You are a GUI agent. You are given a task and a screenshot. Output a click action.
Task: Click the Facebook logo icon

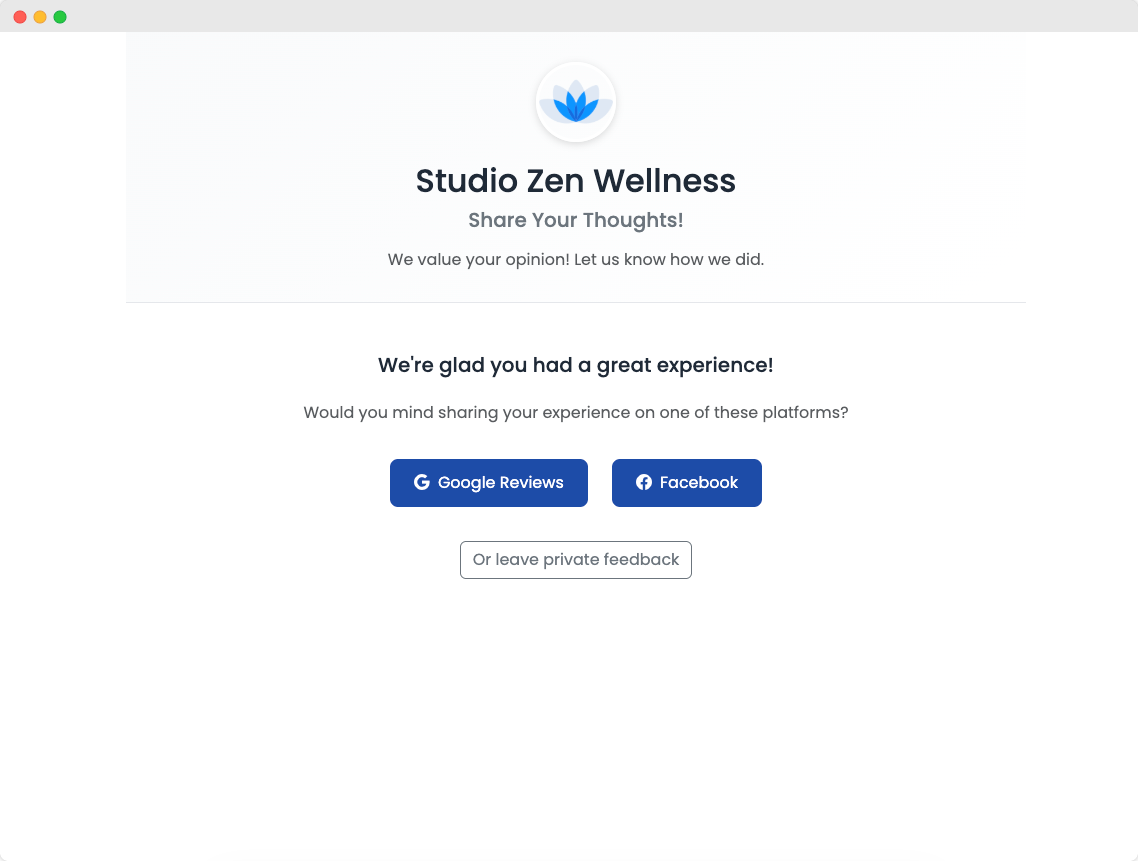pos(644,483)
